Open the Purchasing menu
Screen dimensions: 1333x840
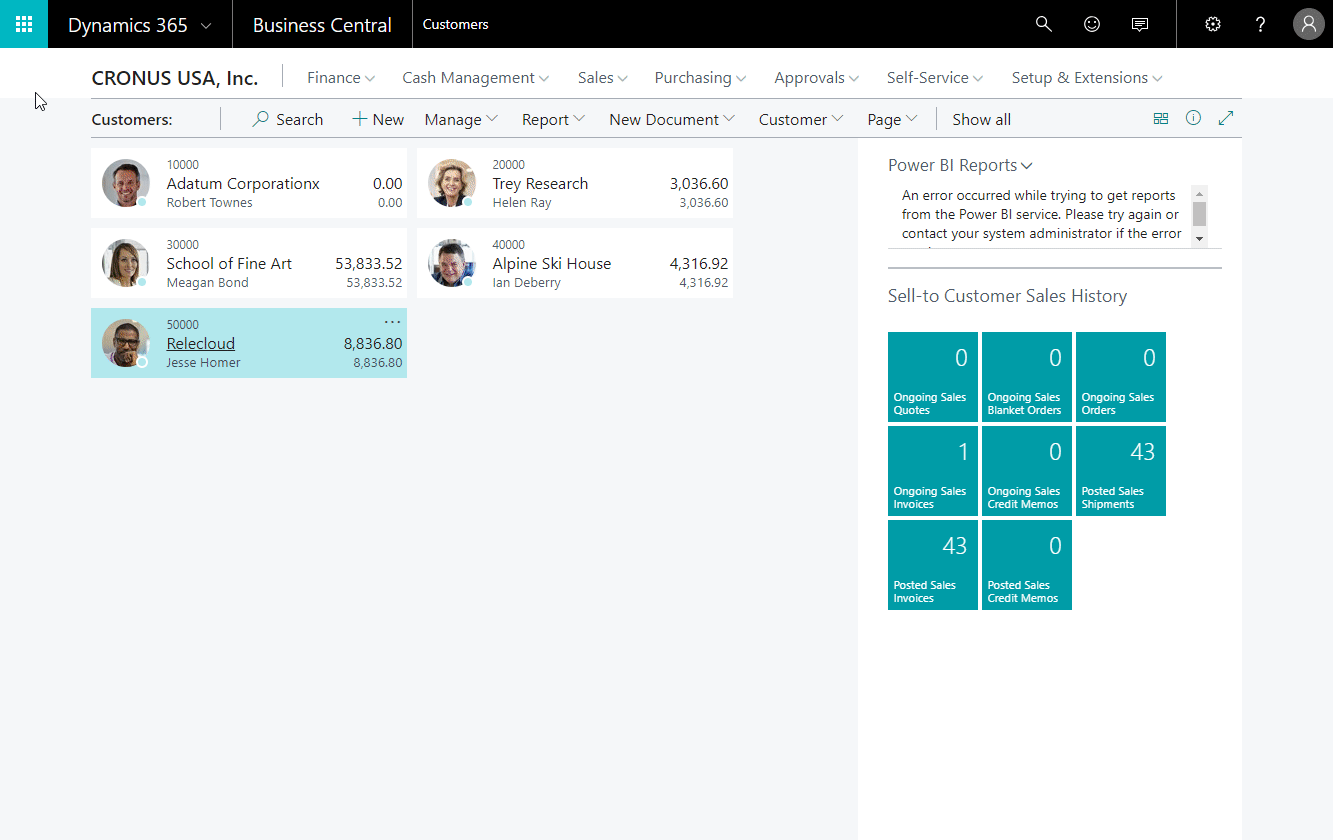coord(700,77)
